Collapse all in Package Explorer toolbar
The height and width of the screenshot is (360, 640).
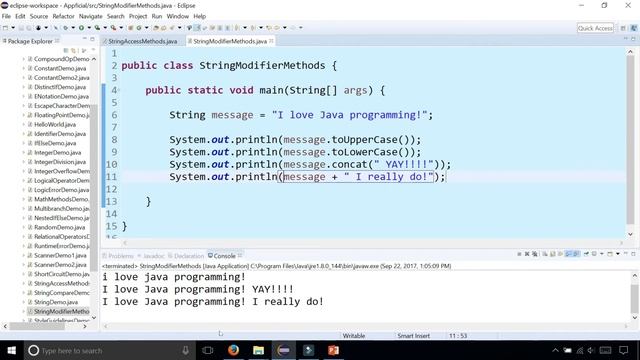pos(66,50)
